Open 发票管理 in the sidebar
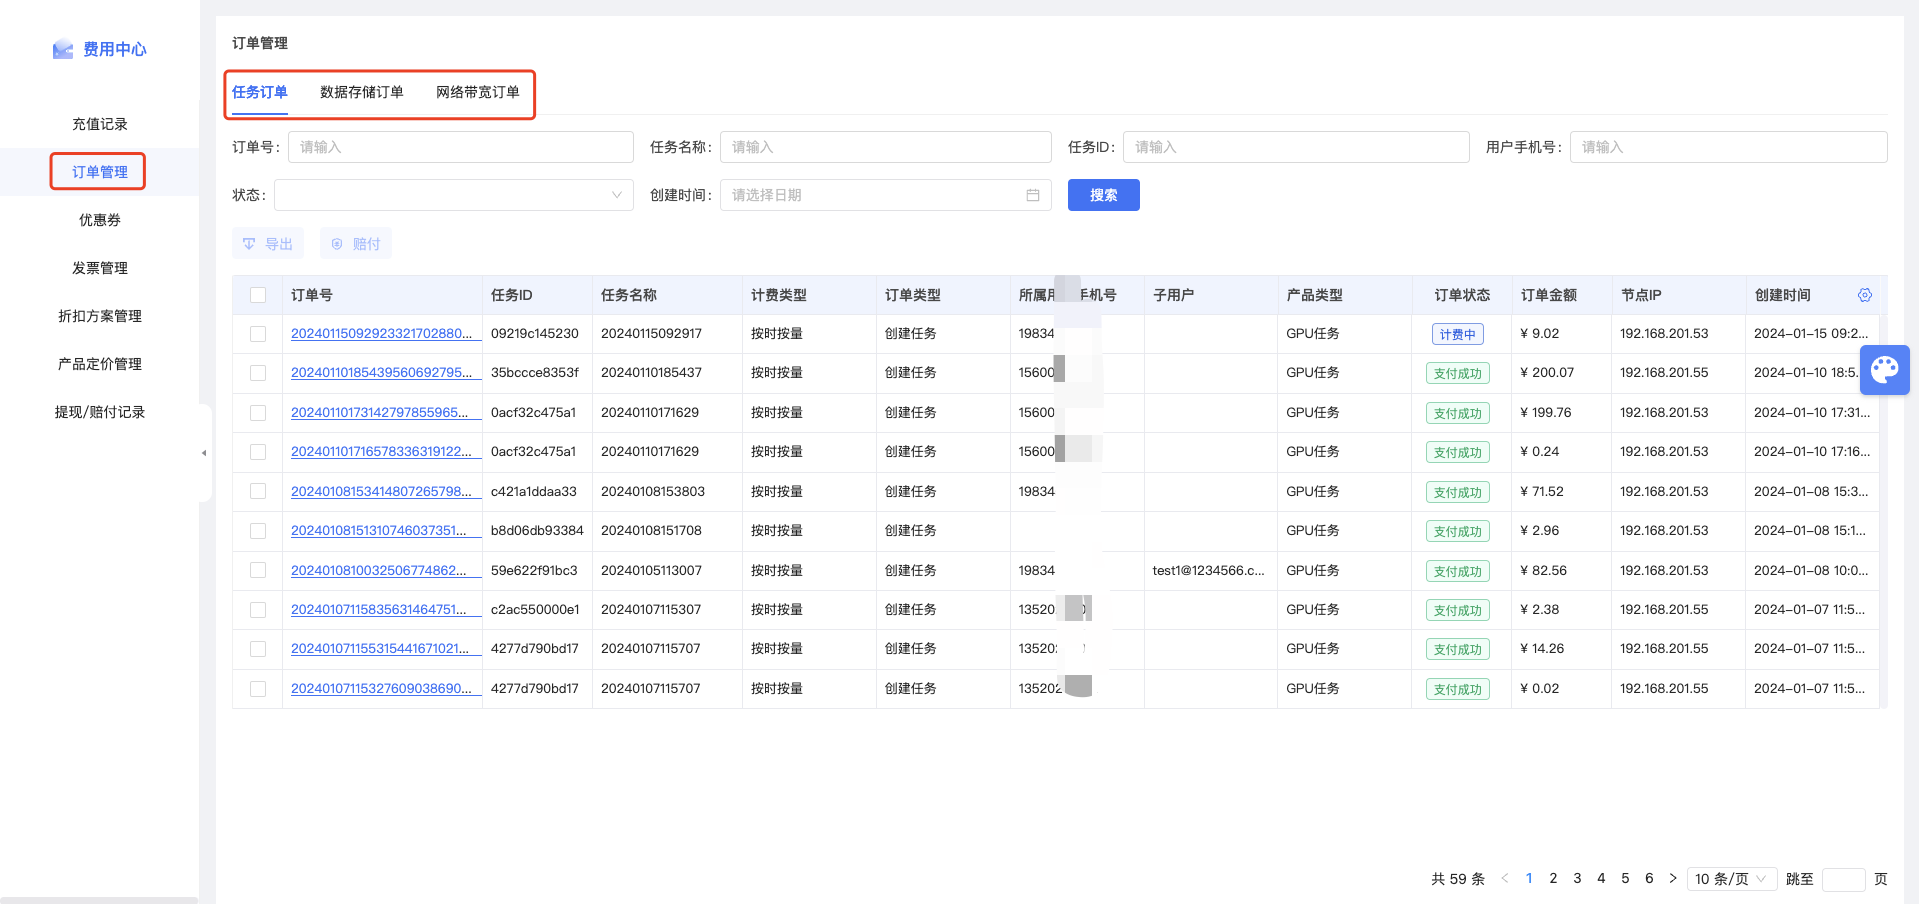Viewport: 1919px width, 904px height. click(100, 268)
